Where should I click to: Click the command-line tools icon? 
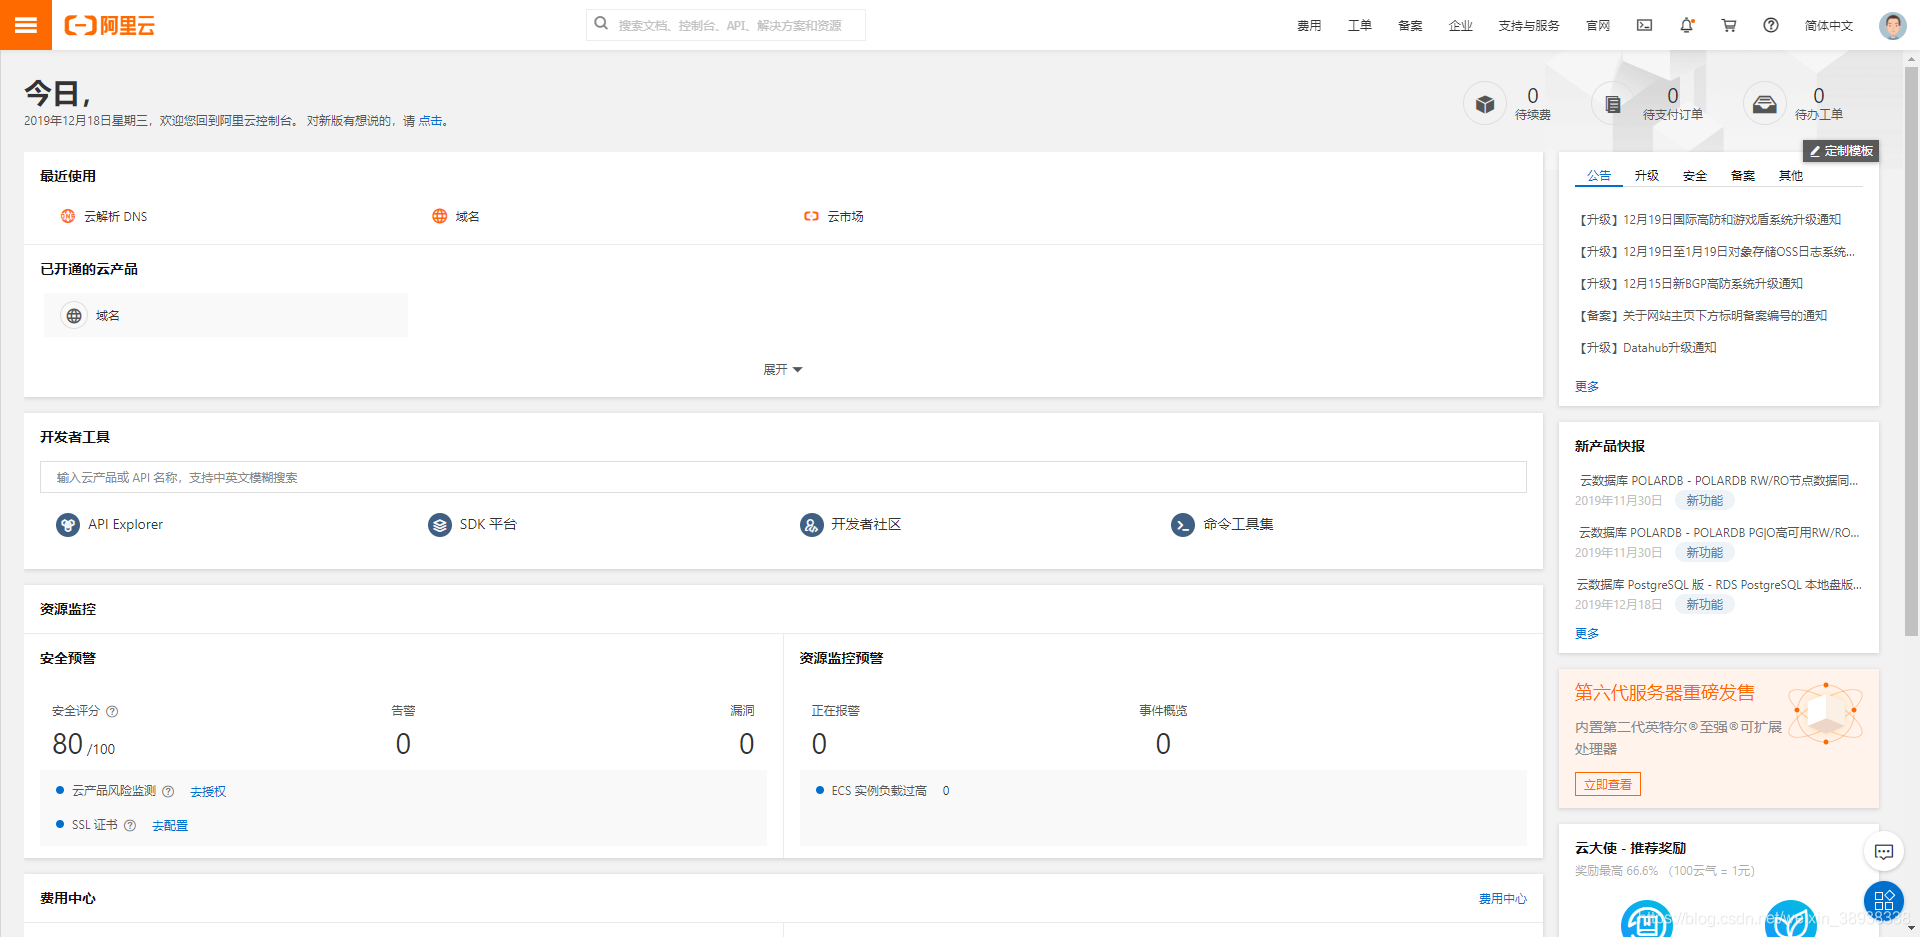(x=1183, y=524)
